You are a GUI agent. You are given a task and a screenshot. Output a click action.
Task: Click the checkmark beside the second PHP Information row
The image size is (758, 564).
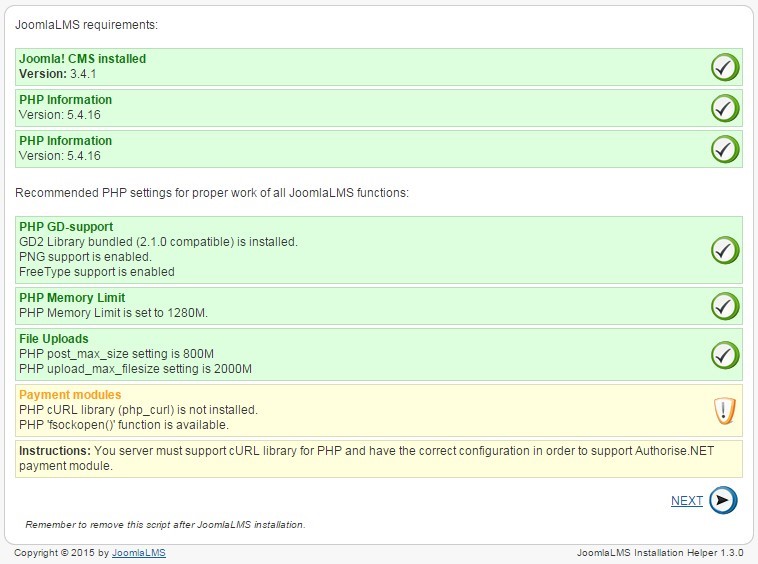725,149
